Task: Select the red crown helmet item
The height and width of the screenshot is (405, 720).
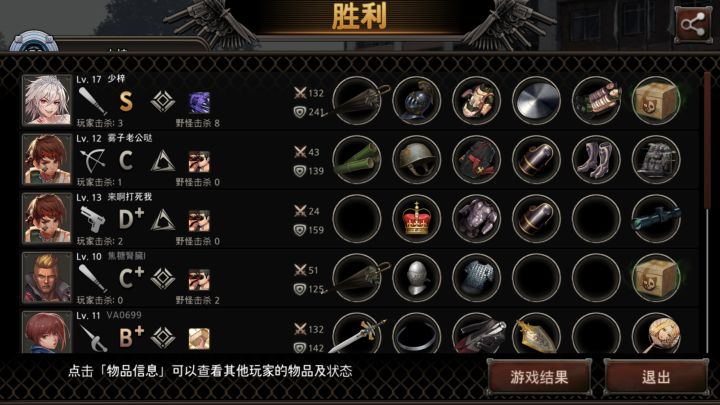Action: [416, 219]
